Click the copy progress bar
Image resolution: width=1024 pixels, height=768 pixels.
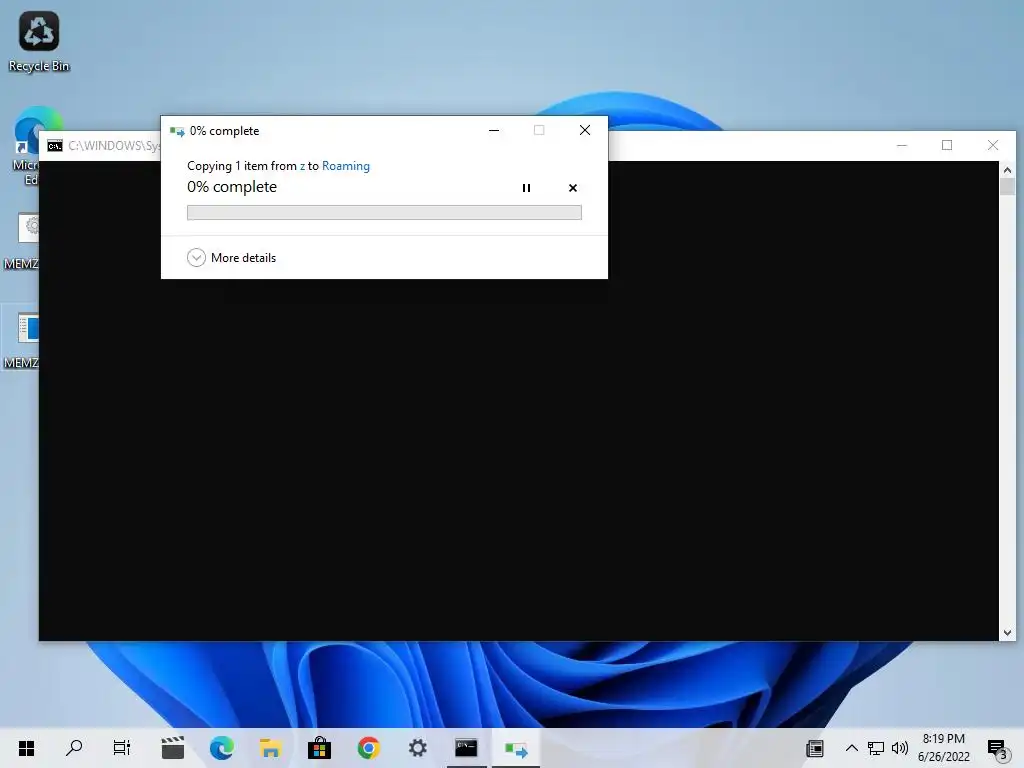point(384,212)
